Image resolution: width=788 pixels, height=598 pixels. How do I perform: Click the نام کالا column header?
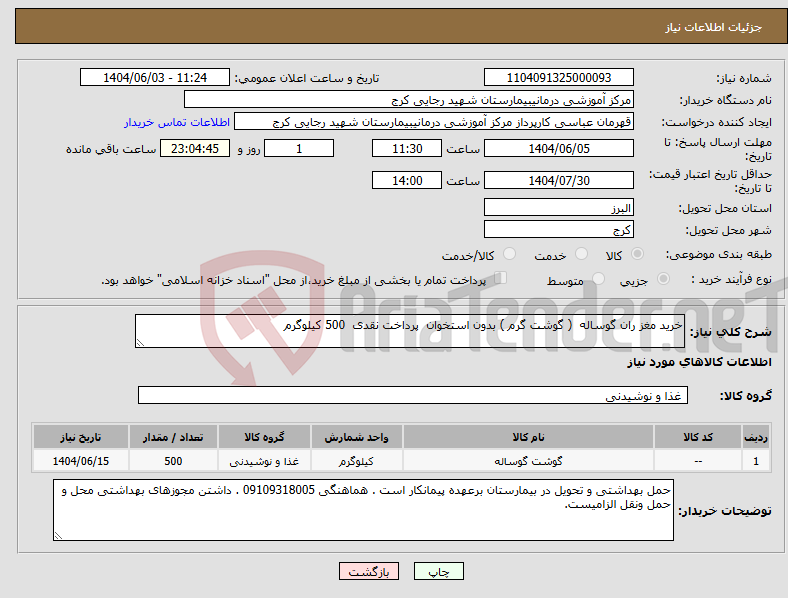528,437
